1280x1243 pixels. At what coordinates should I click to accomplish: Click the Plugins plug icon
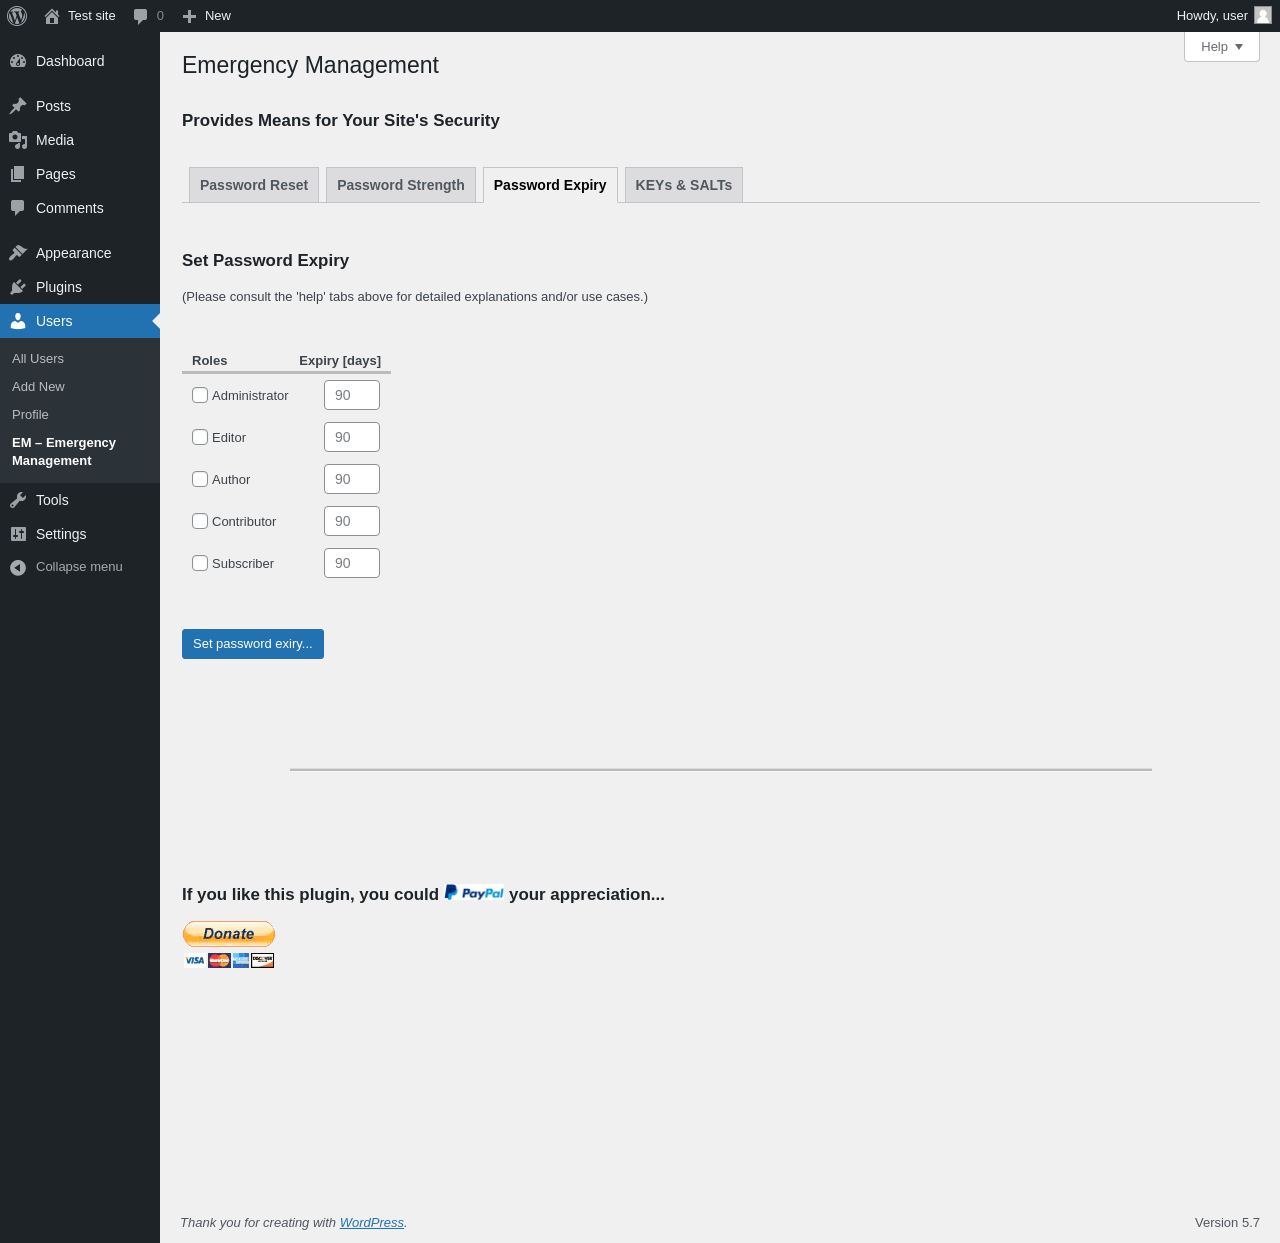18,287
